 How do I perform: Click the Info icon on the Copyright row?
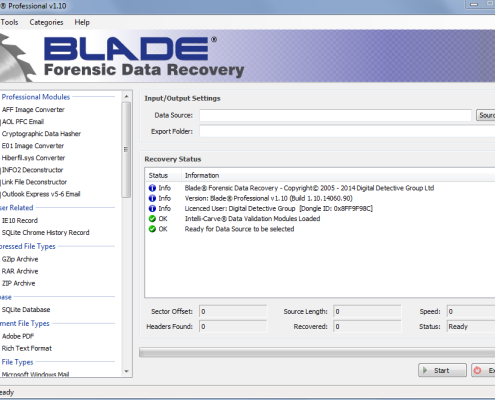click(x=152, y=188)
